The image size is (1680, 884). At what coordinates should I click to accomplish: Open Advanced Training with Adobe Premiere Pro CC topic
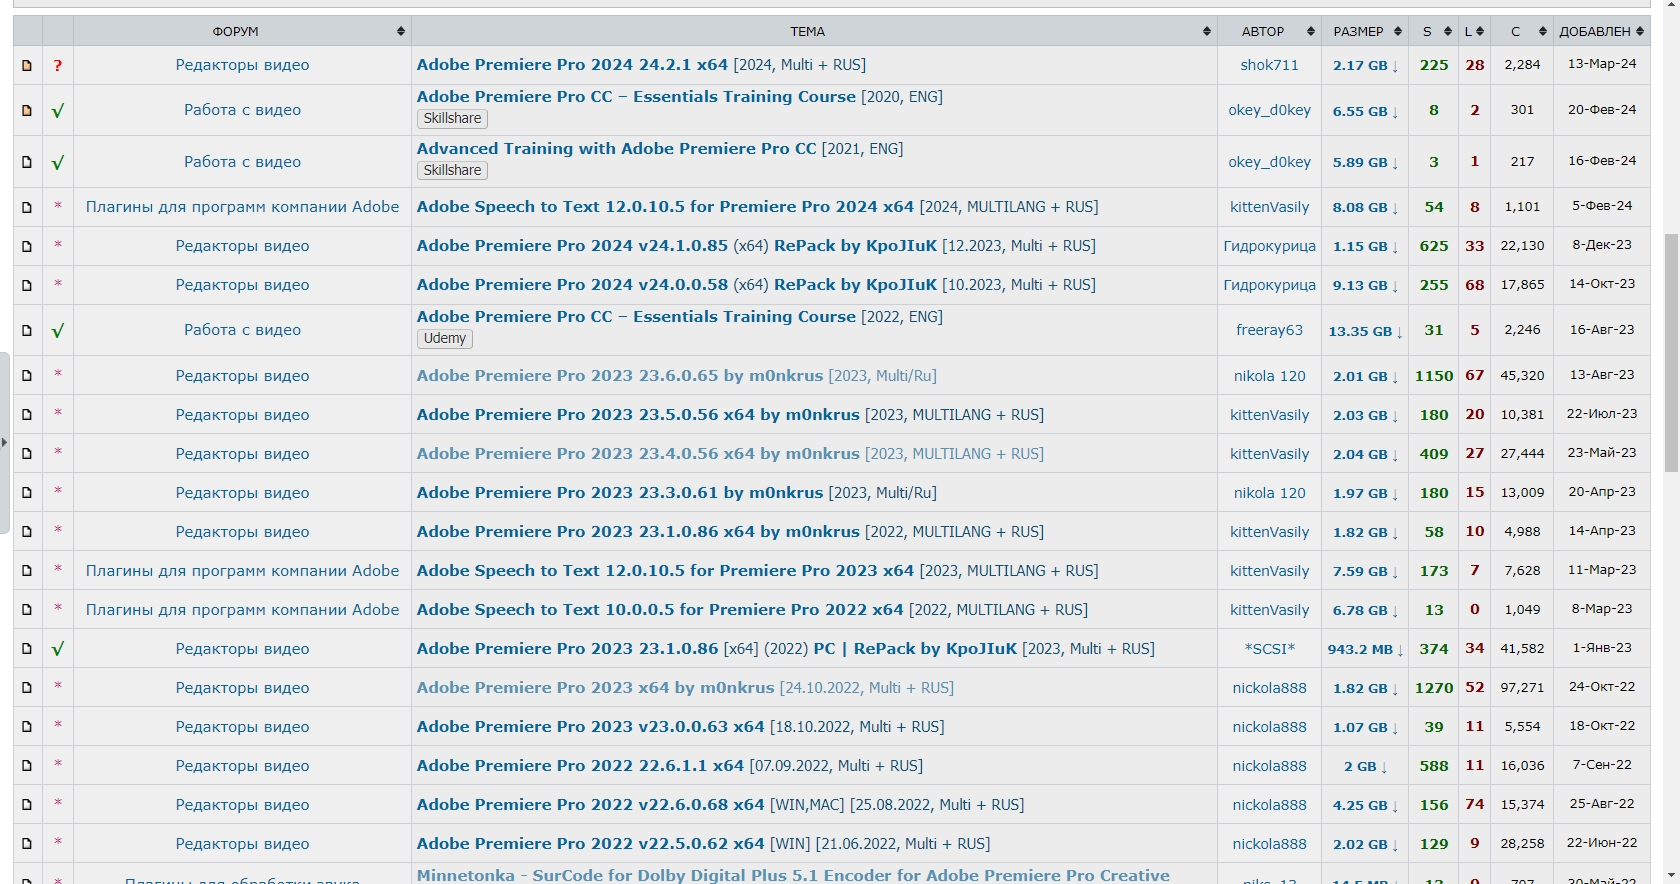617,149
